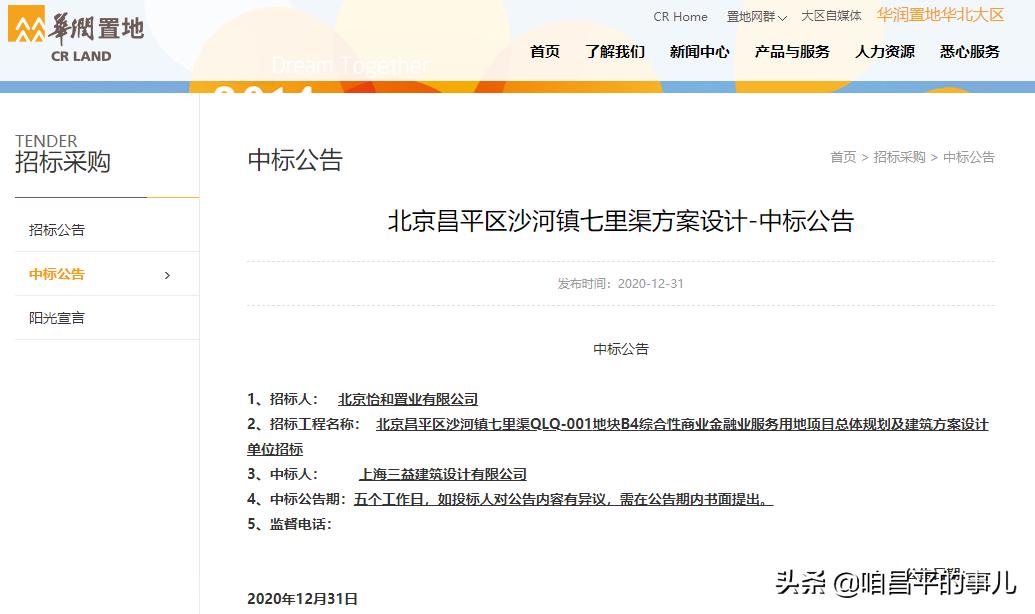Click 了解我们 in the navigation
Viewport: 1035px width, 614px height.
point(614,52)
